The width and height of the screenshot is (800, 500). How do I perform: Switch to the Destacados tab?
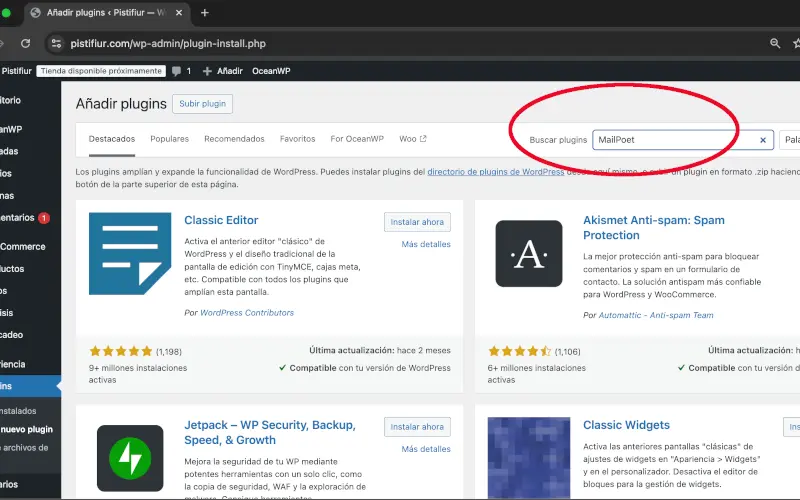click(112, 139)
